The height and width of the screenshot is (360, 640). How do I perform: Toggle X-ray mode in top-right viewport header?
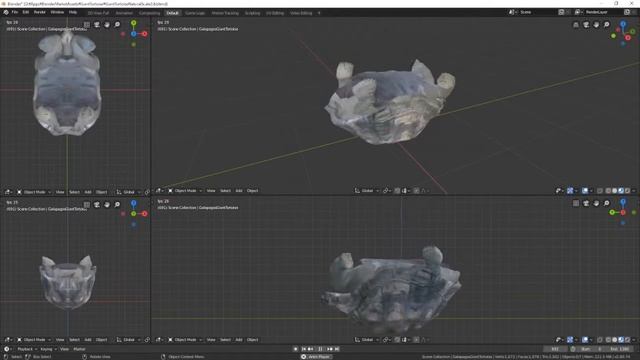click(600, 191)
